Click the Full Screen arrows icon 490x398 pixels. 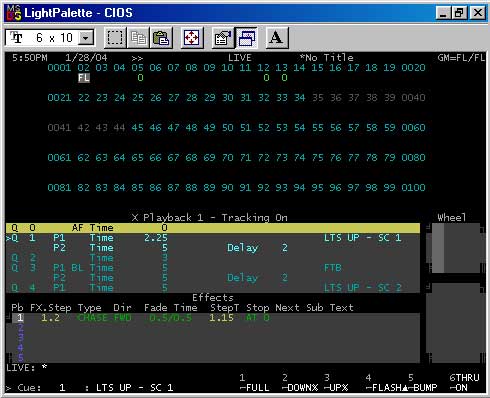click(x=192, y=38)
